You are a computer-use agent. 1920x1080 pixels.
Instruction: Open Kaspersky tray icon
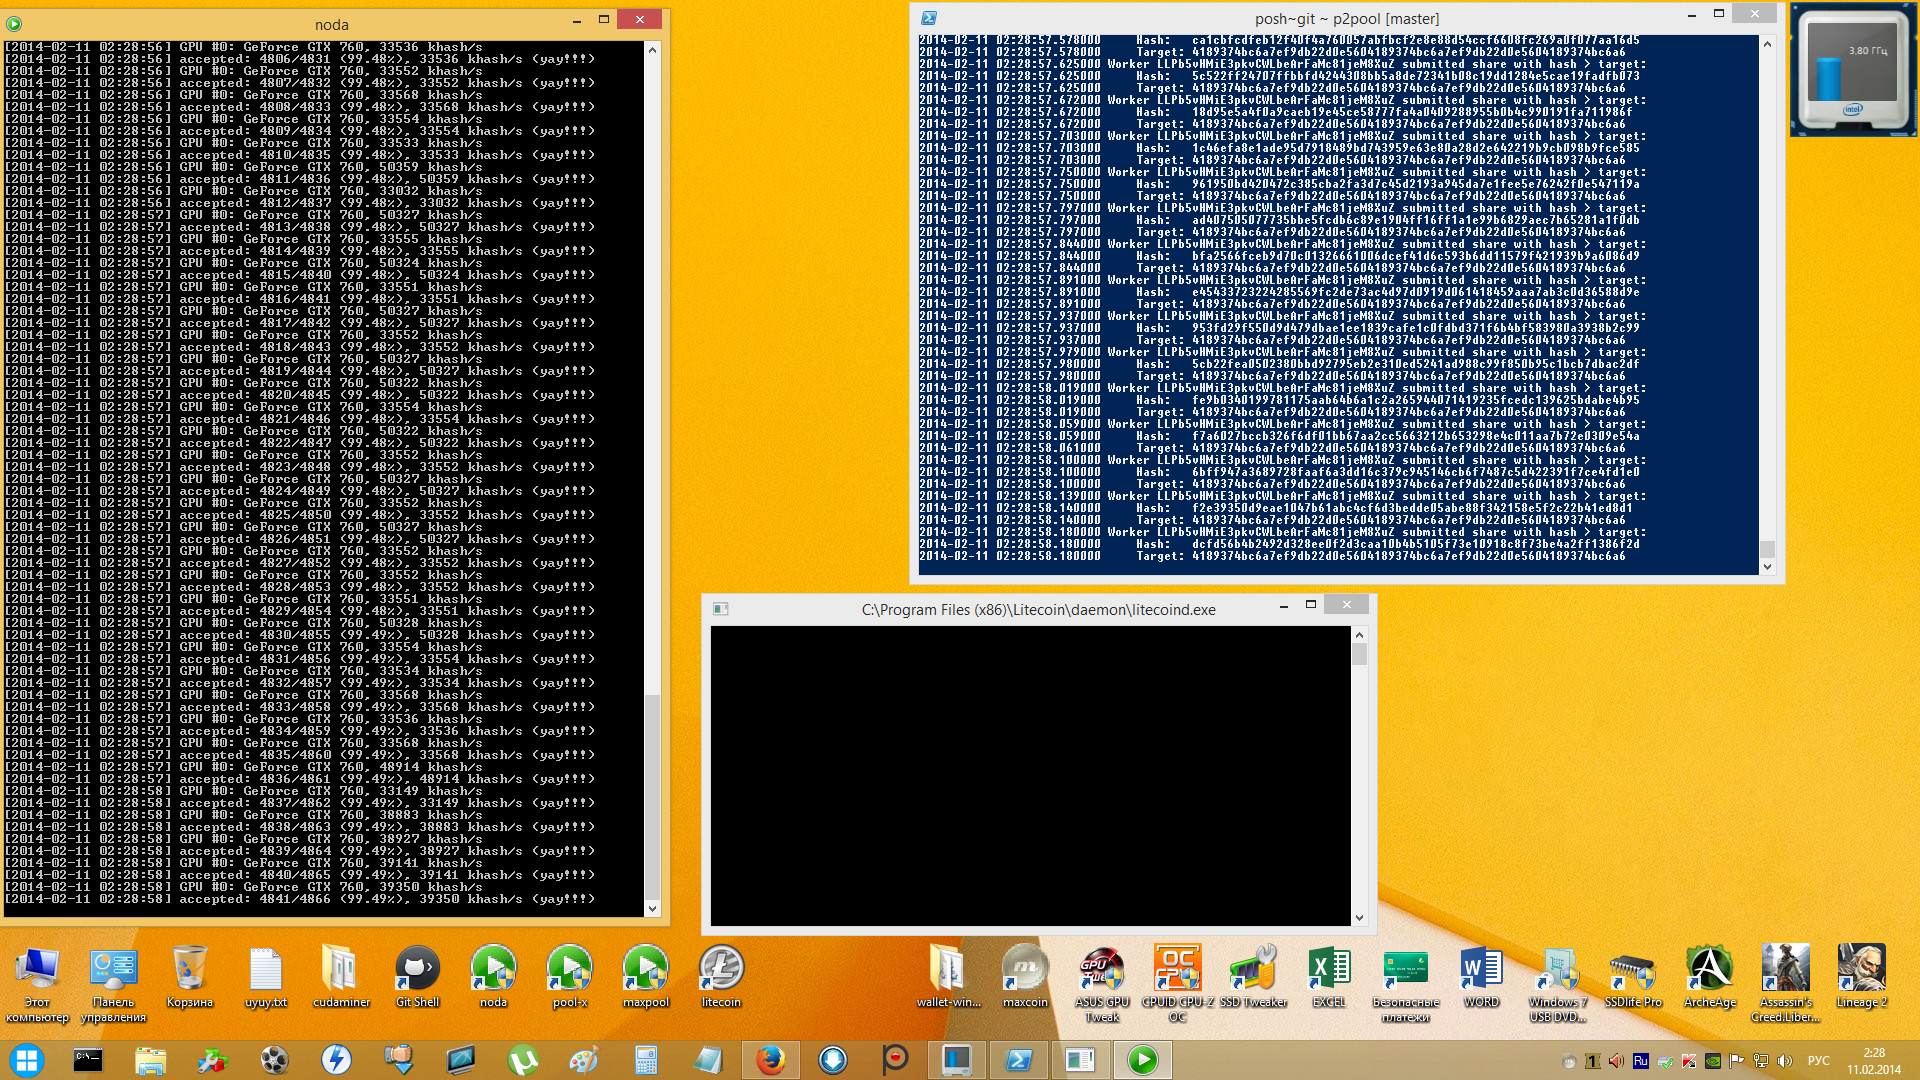[1689, 1061]
